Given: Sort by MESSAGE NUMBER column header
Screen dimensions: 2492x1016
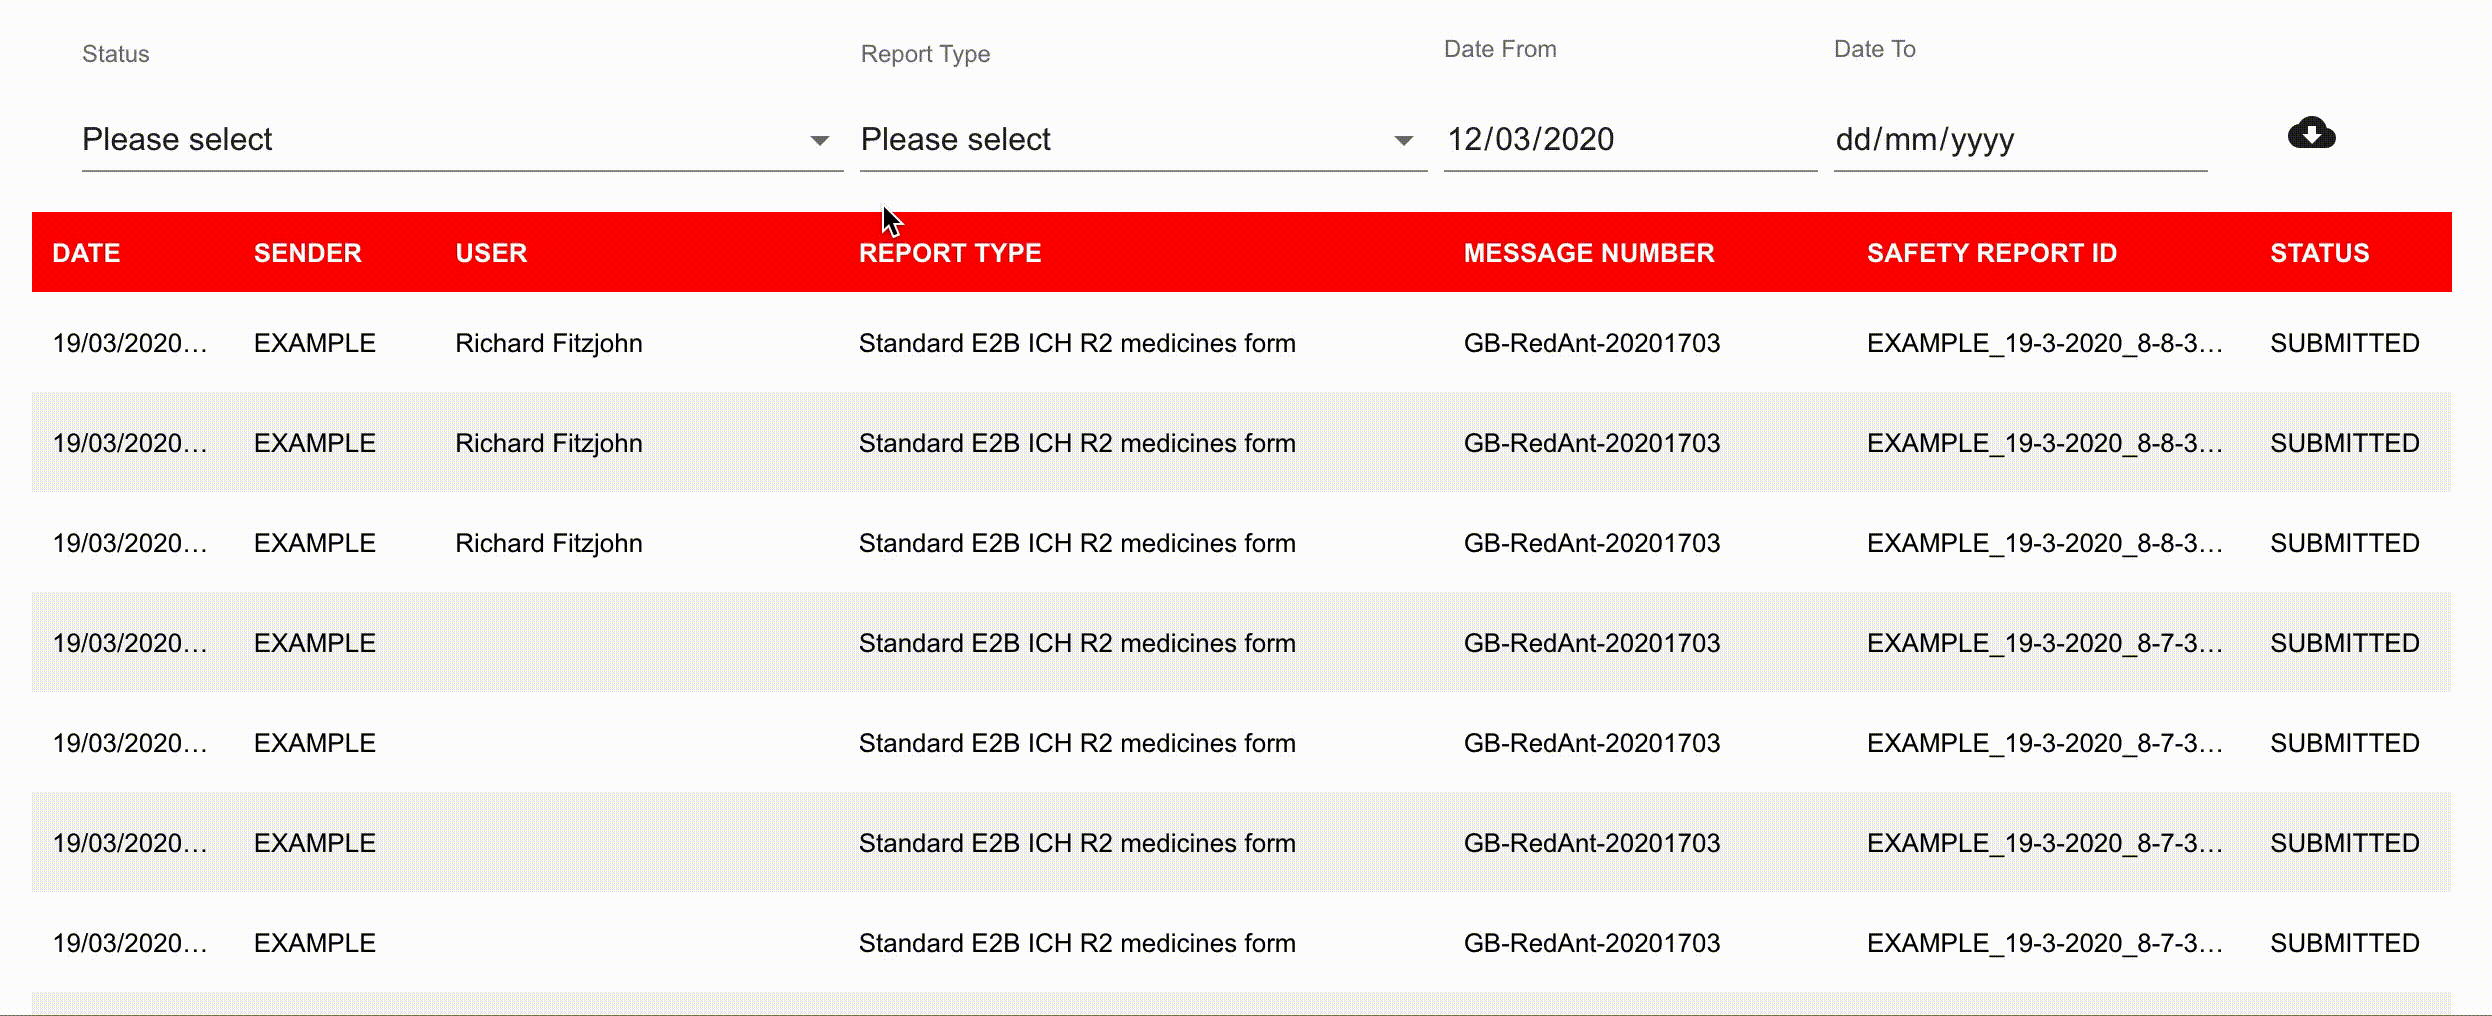Looking at the screenshot, I should click(1588, 253).
